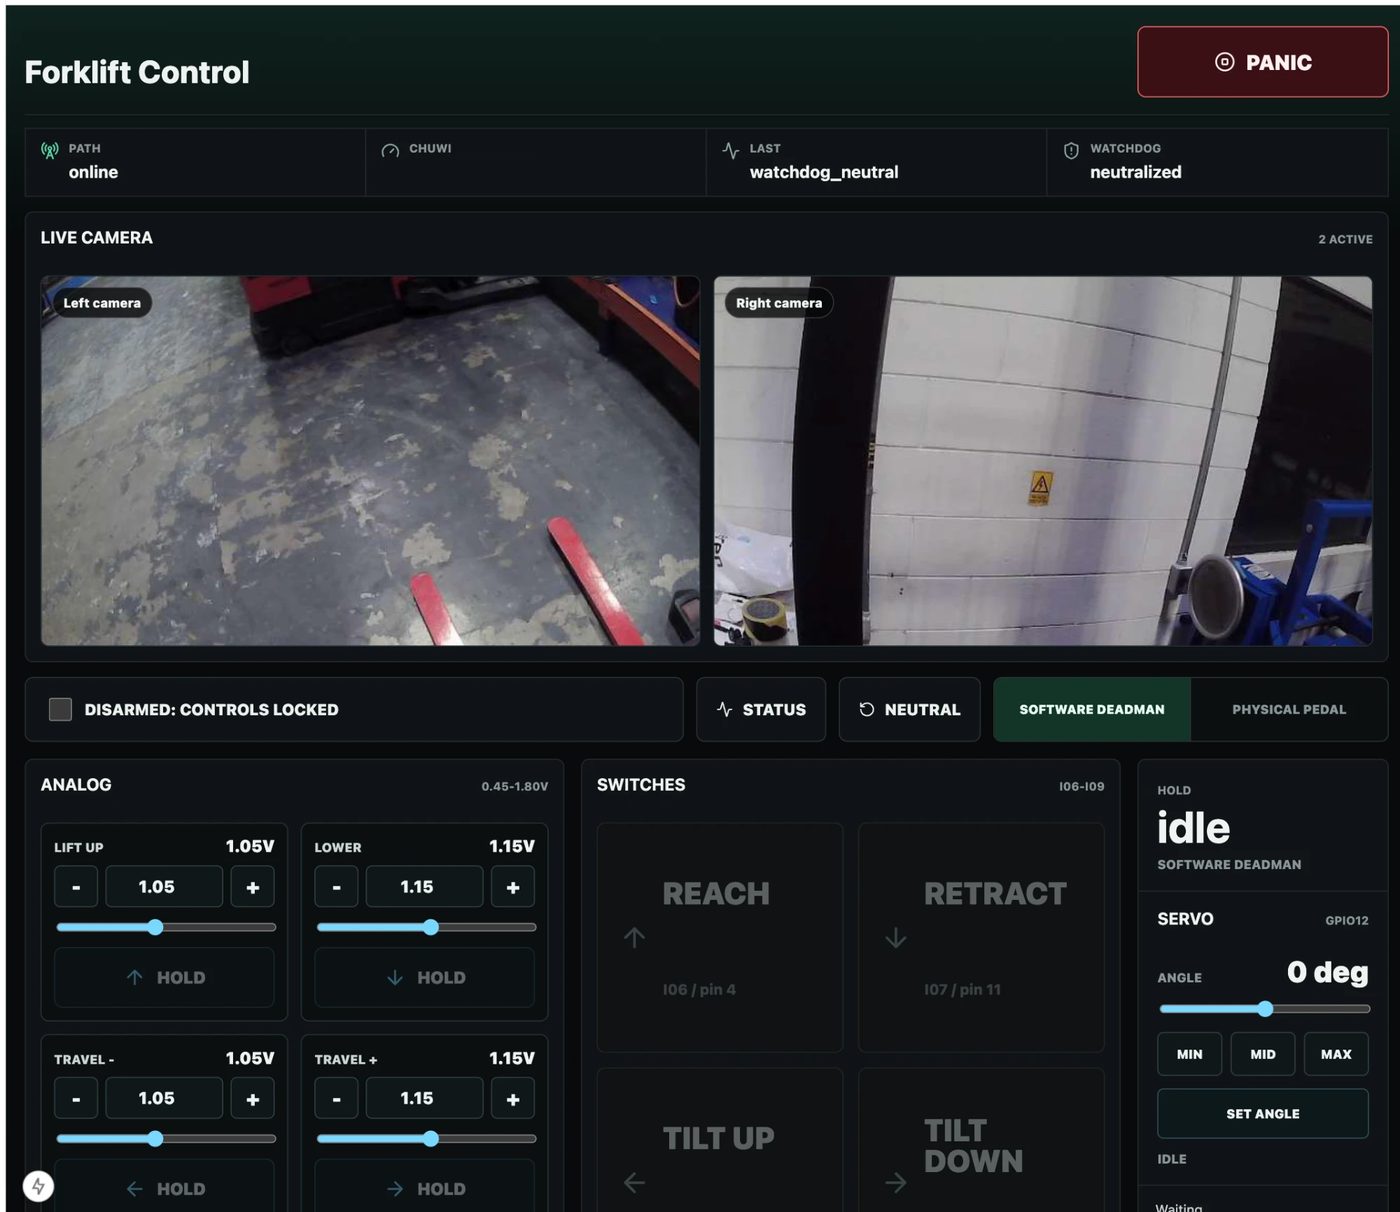Adjust the TRAVEL - voltage slider
This screenshot has height=1212, width=1400.
pyautogui.click(x=166, y=1139)
